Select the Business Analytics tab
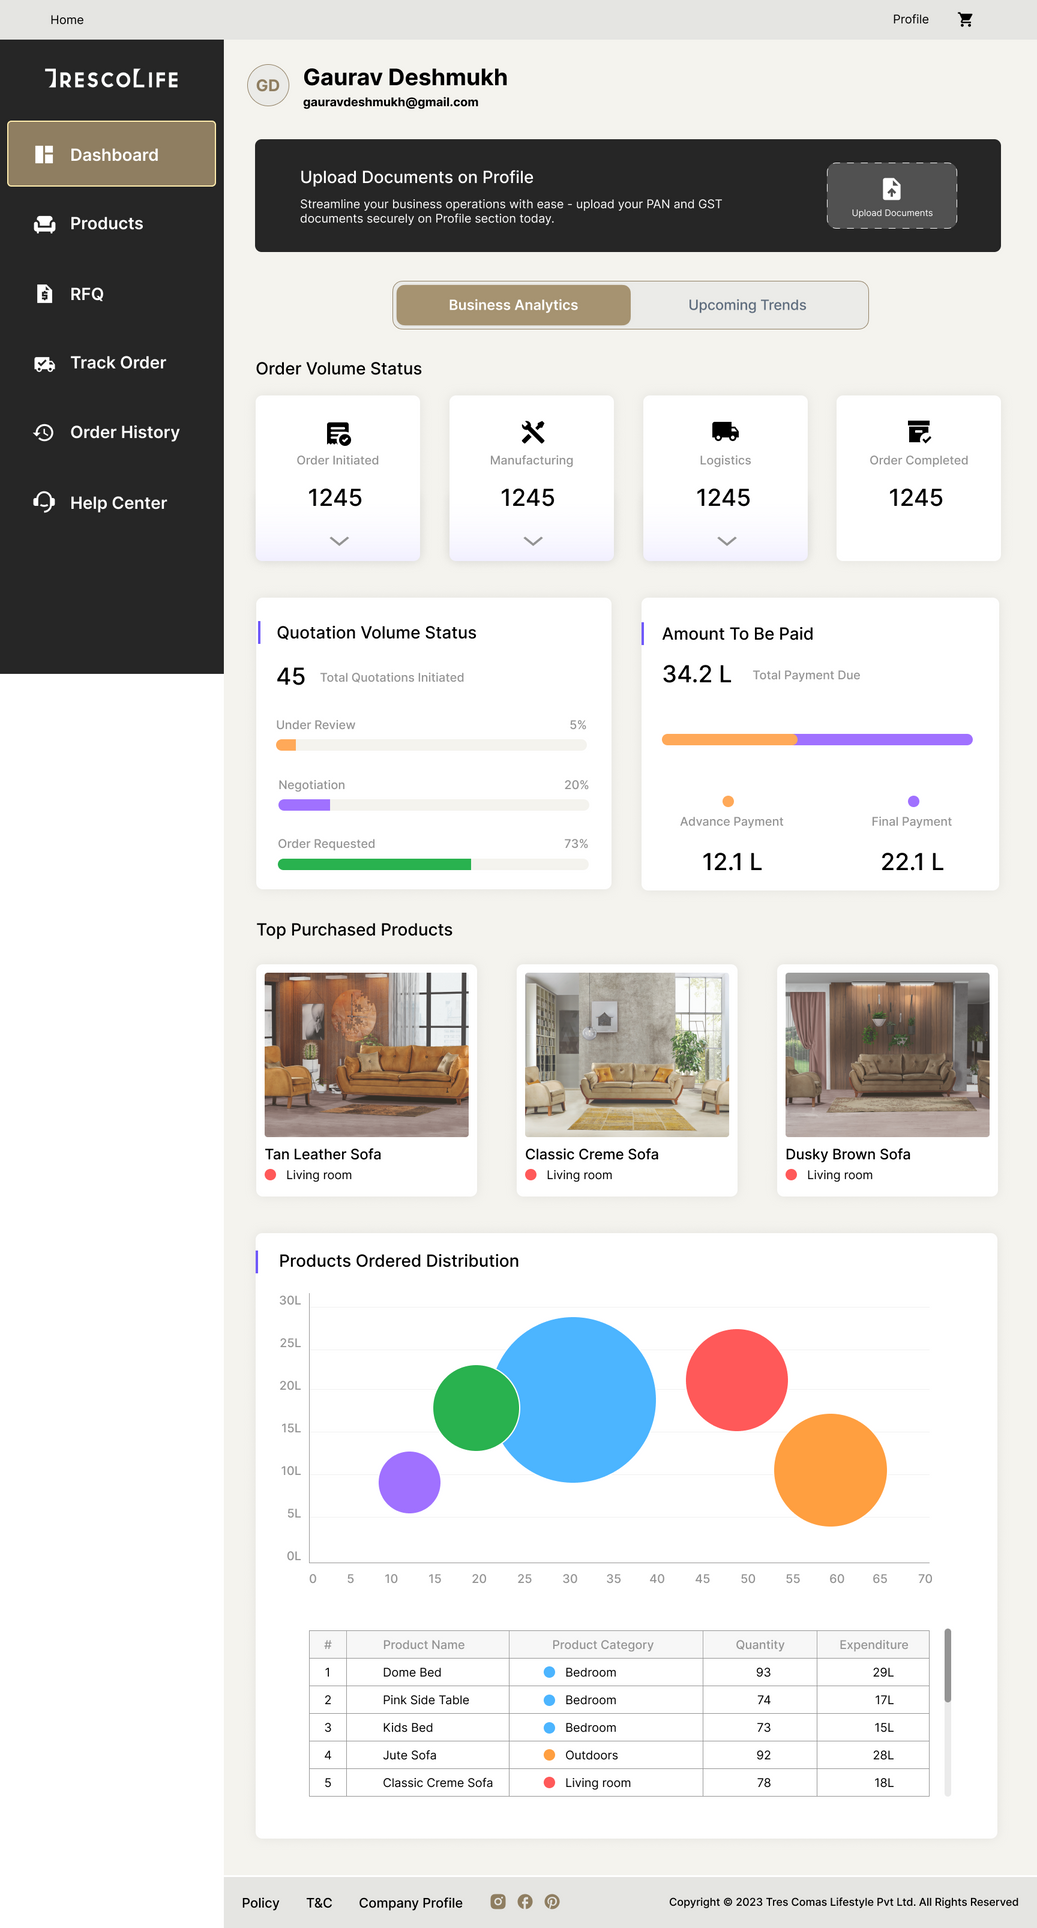 coord(513,305)
